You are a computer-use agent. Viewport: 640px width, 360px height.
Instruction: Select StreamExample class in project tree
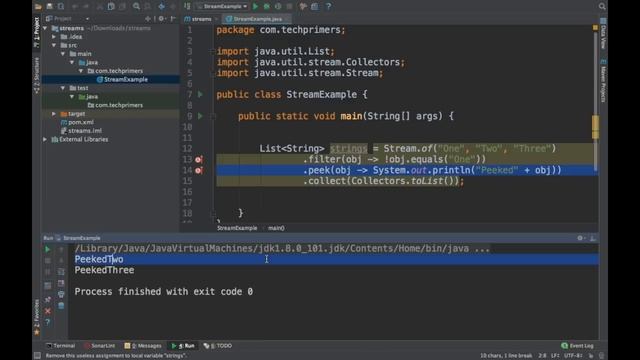(x=122, y=80)
